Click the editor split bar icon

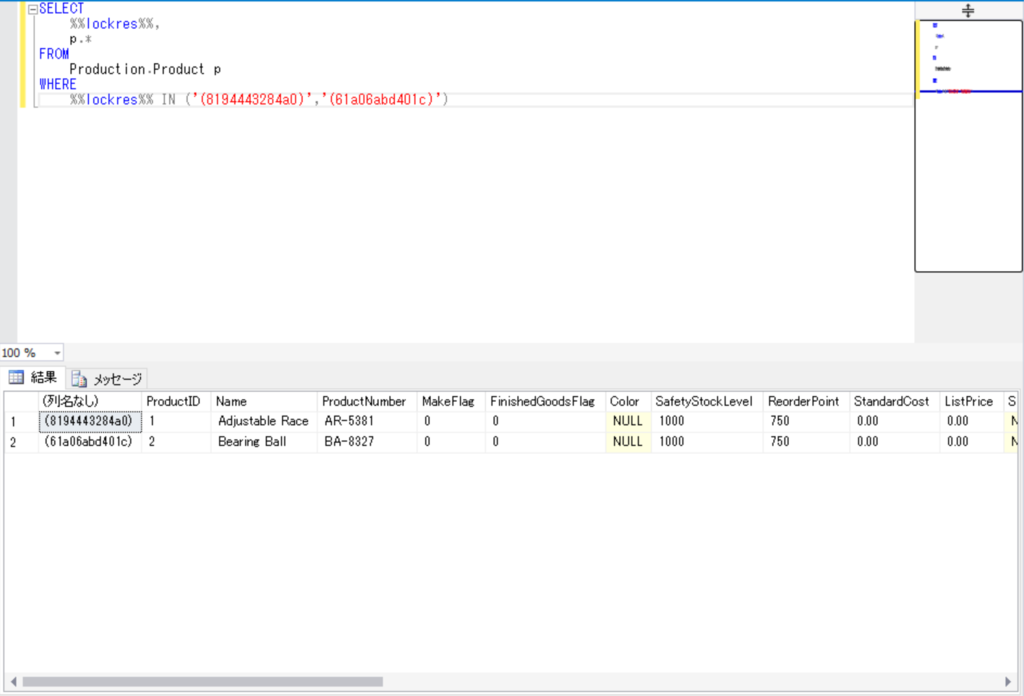[x=968, y=10]
